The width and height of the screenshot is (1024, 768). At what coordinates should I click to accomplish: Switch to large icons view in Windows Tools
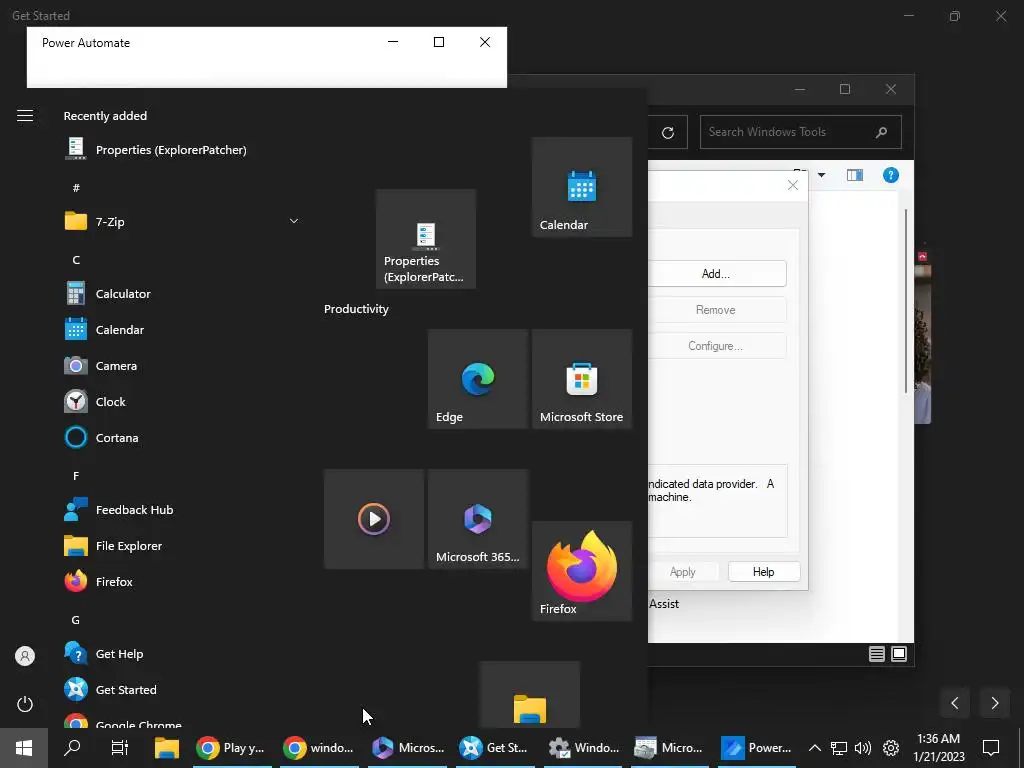pos(899,654)
